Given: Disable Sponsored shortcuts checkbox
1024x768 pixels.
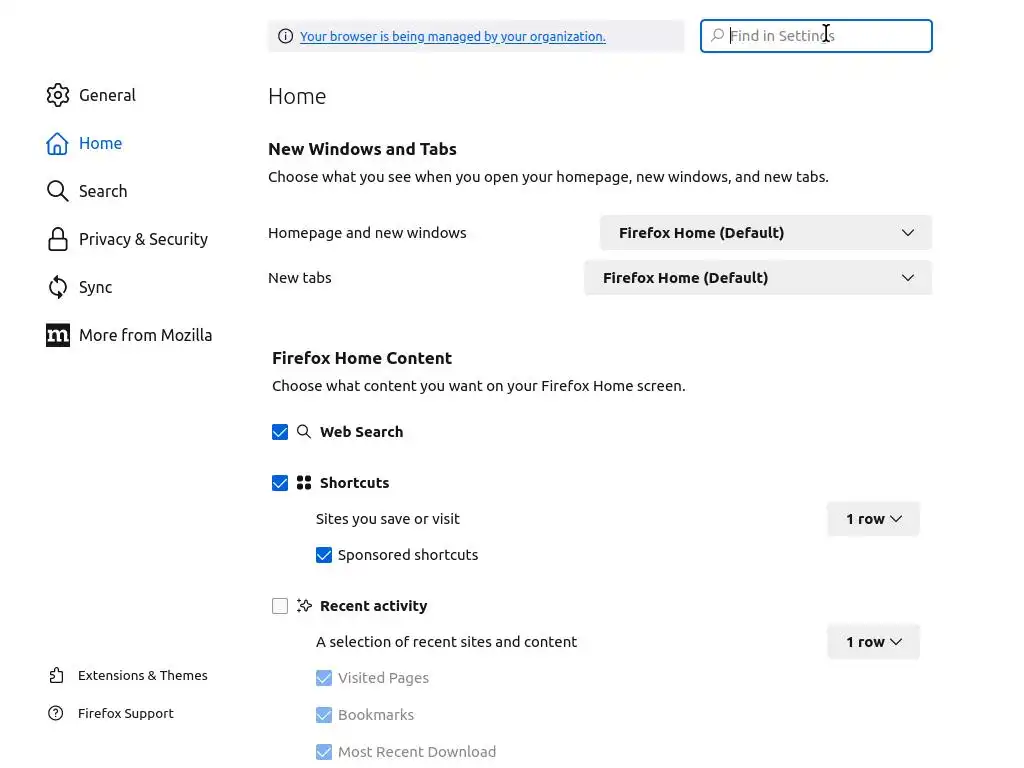Looking at the screenshot, I should pos(324,555).
